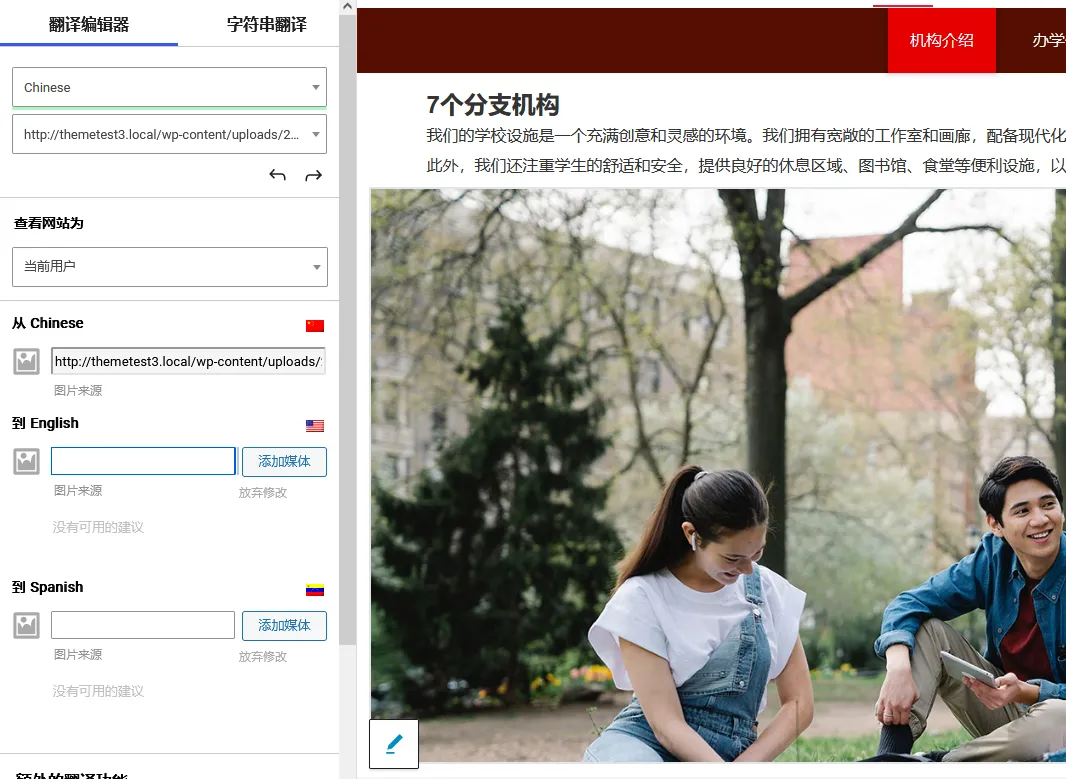This screenshot has height=779, width=1066.
Task: Click the previous string arrow icon
Action: pyautogui.click(x=277, y=176)
